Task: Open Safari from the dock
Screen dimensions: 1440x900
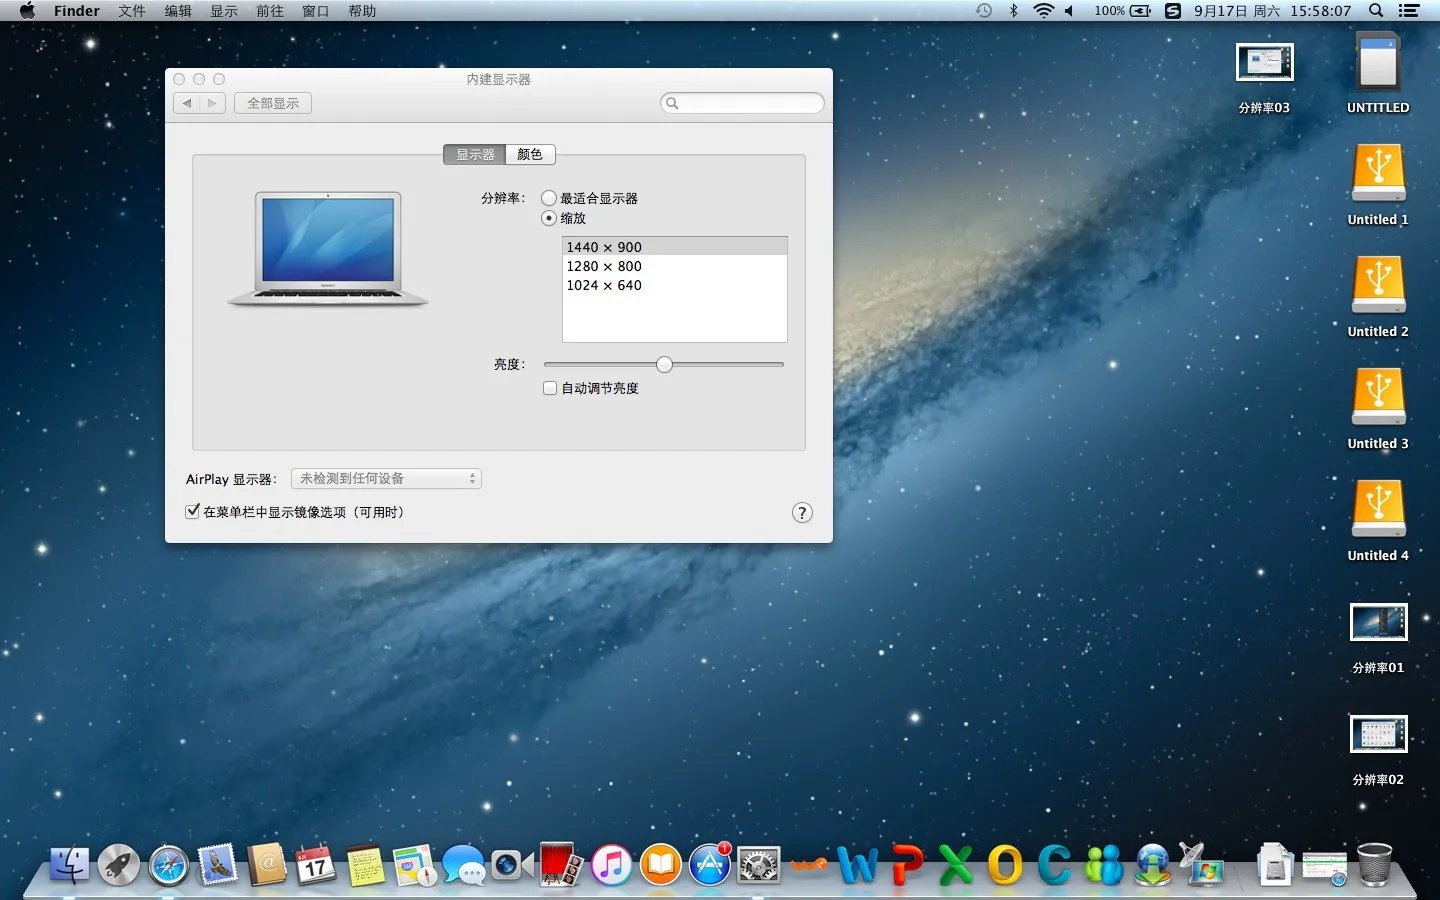Action: tap(168, 865)
